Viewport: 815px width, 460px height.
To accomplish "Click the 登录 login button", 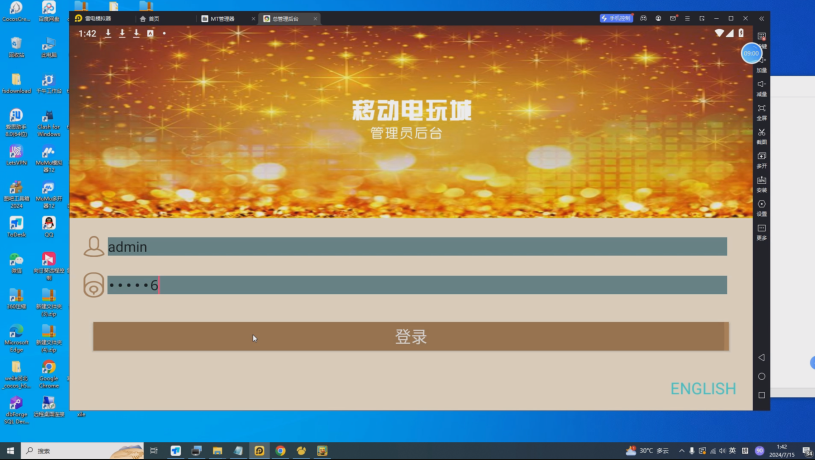I will [410, 337].
